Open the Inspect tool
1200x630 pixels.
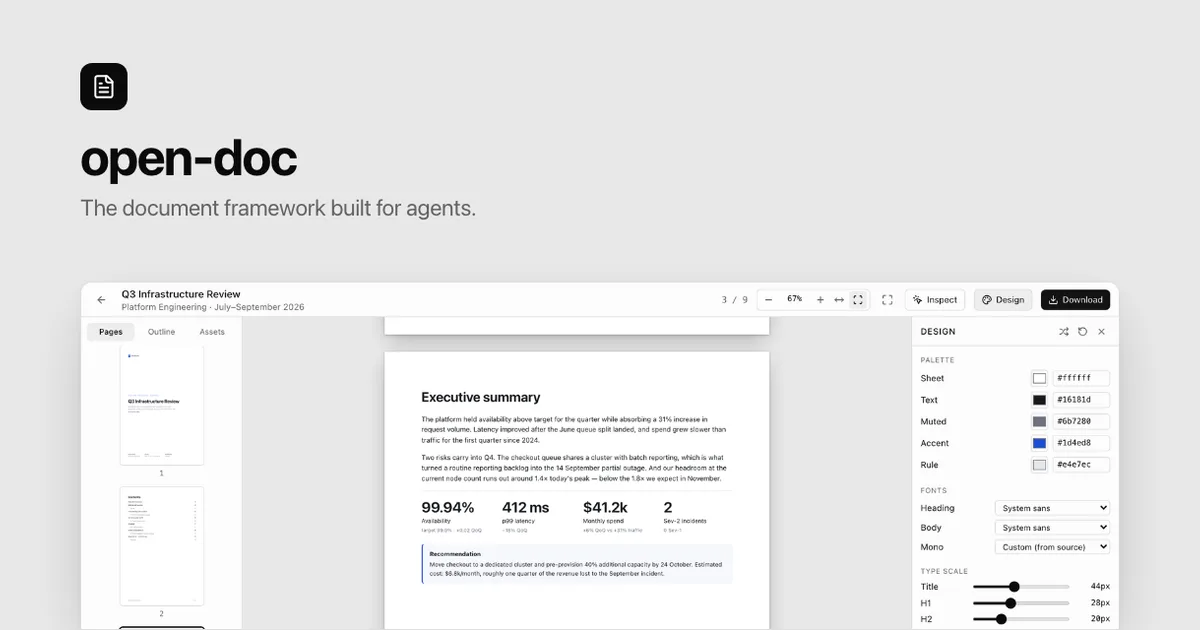pyautogui.click(x=936, y=300)
